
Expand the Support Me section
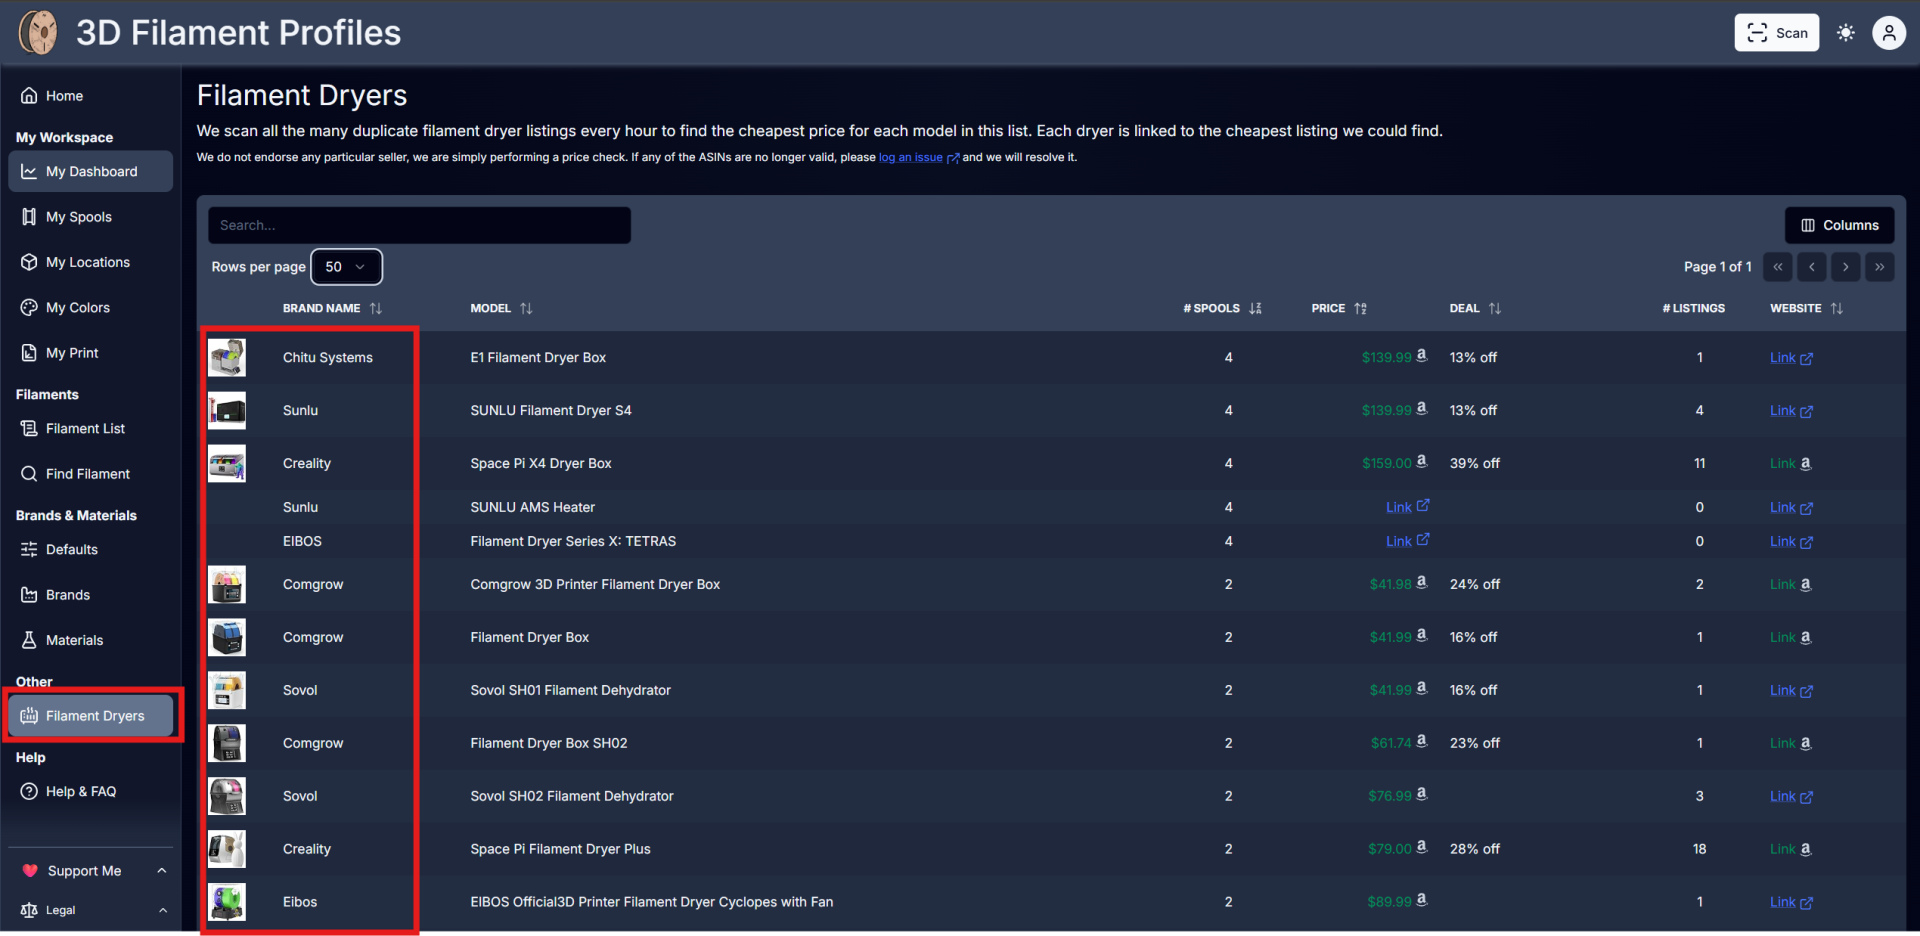pyautogui.click(x=161, y=871)
